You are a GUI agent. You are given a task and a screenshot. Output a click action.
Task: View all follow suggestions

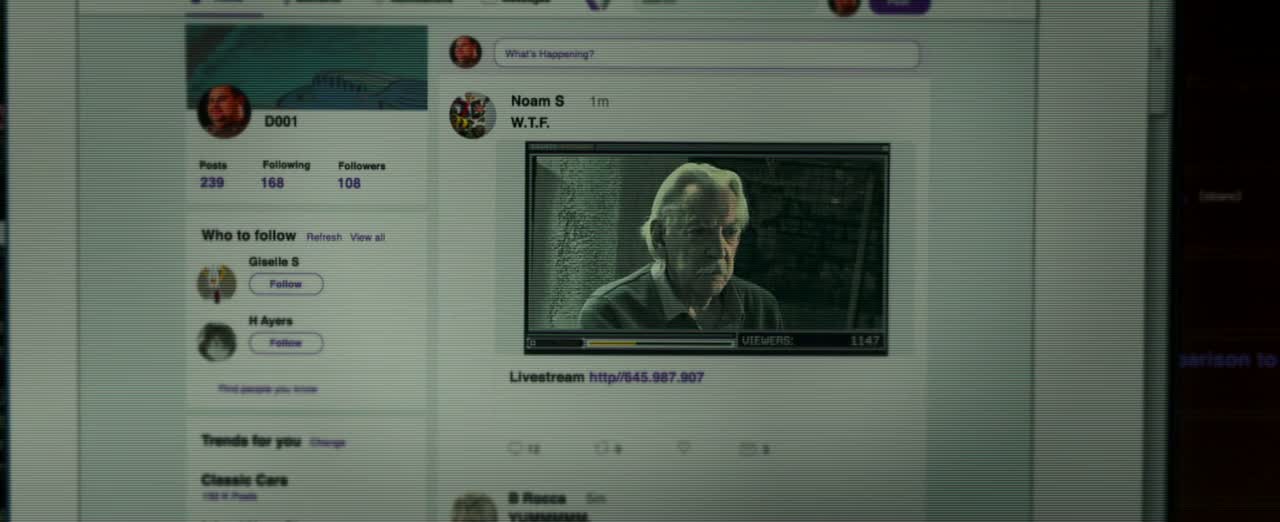click(x=367, y=237)
